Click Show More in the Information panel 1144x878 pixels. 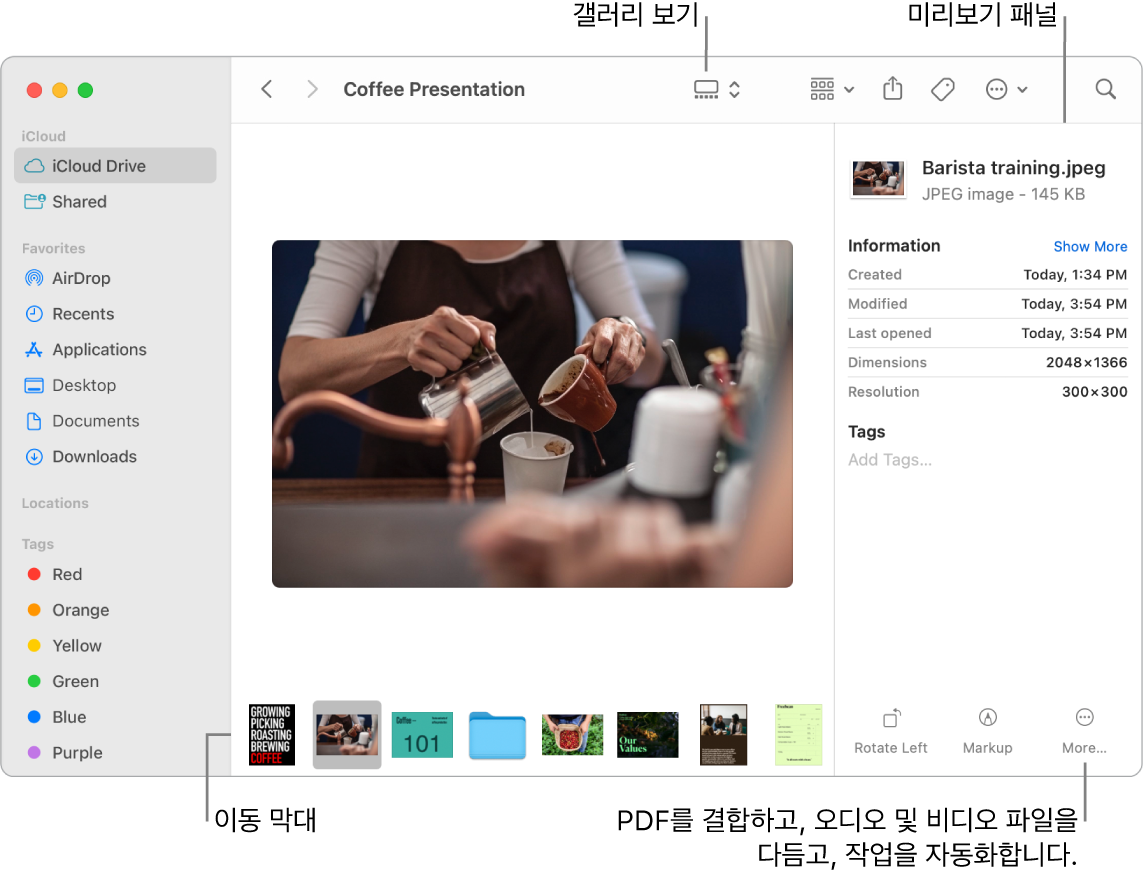(x=1090, y=246)
